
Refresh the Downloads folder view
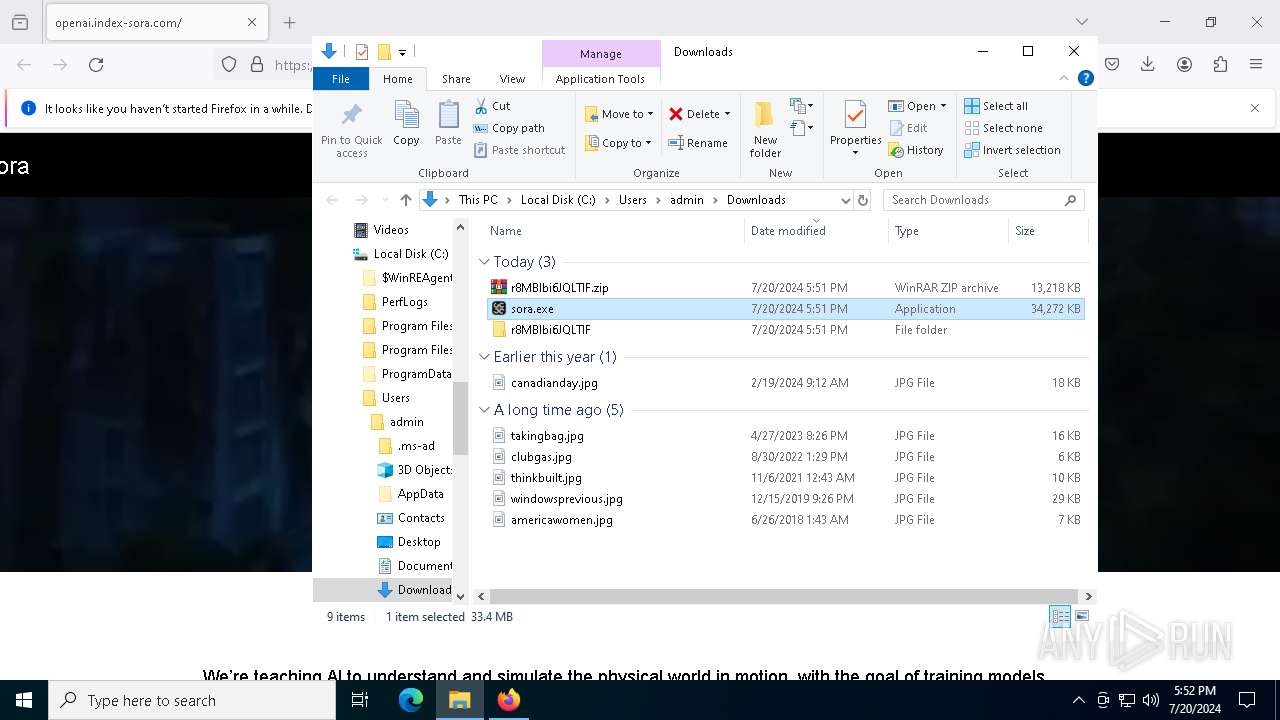863,200
